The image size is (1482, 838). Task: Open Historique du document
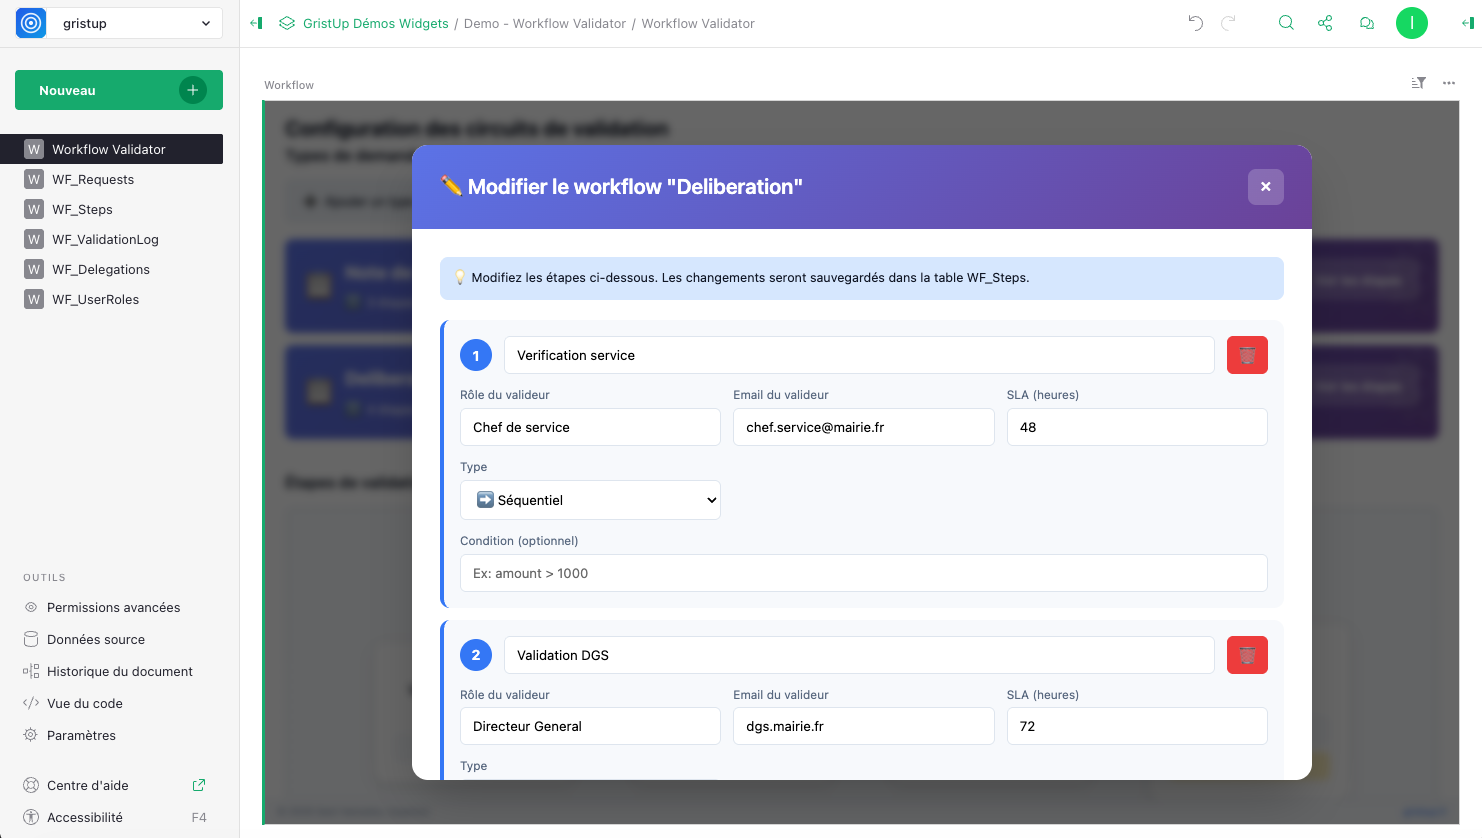[x=119, y=671]
